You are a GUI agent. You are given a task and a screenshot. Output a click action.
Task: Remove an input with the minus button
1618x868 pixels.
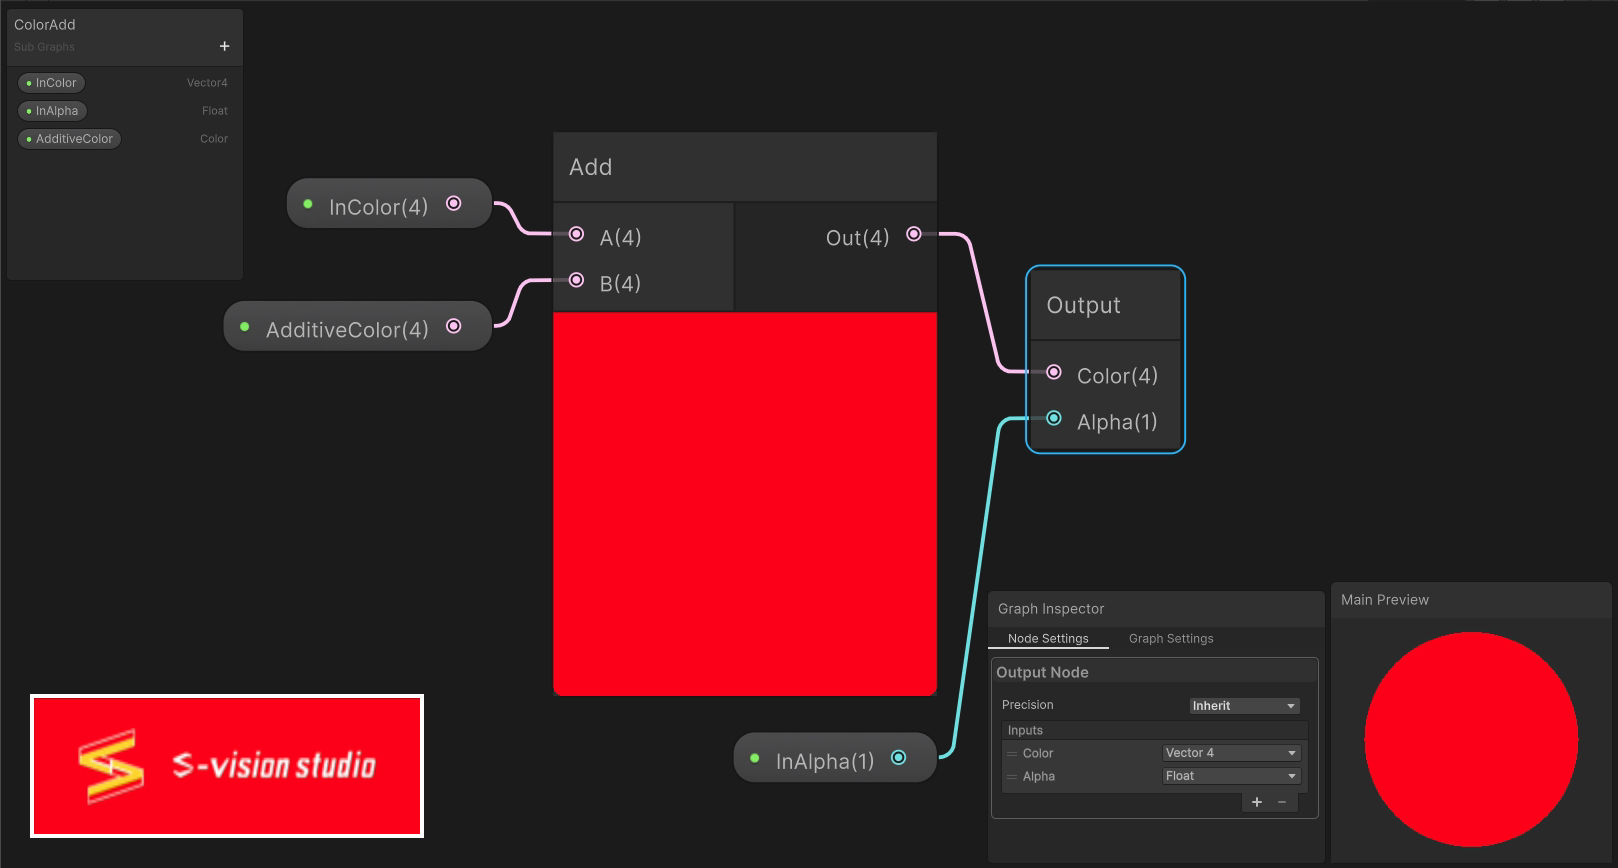coord(1282,802)
